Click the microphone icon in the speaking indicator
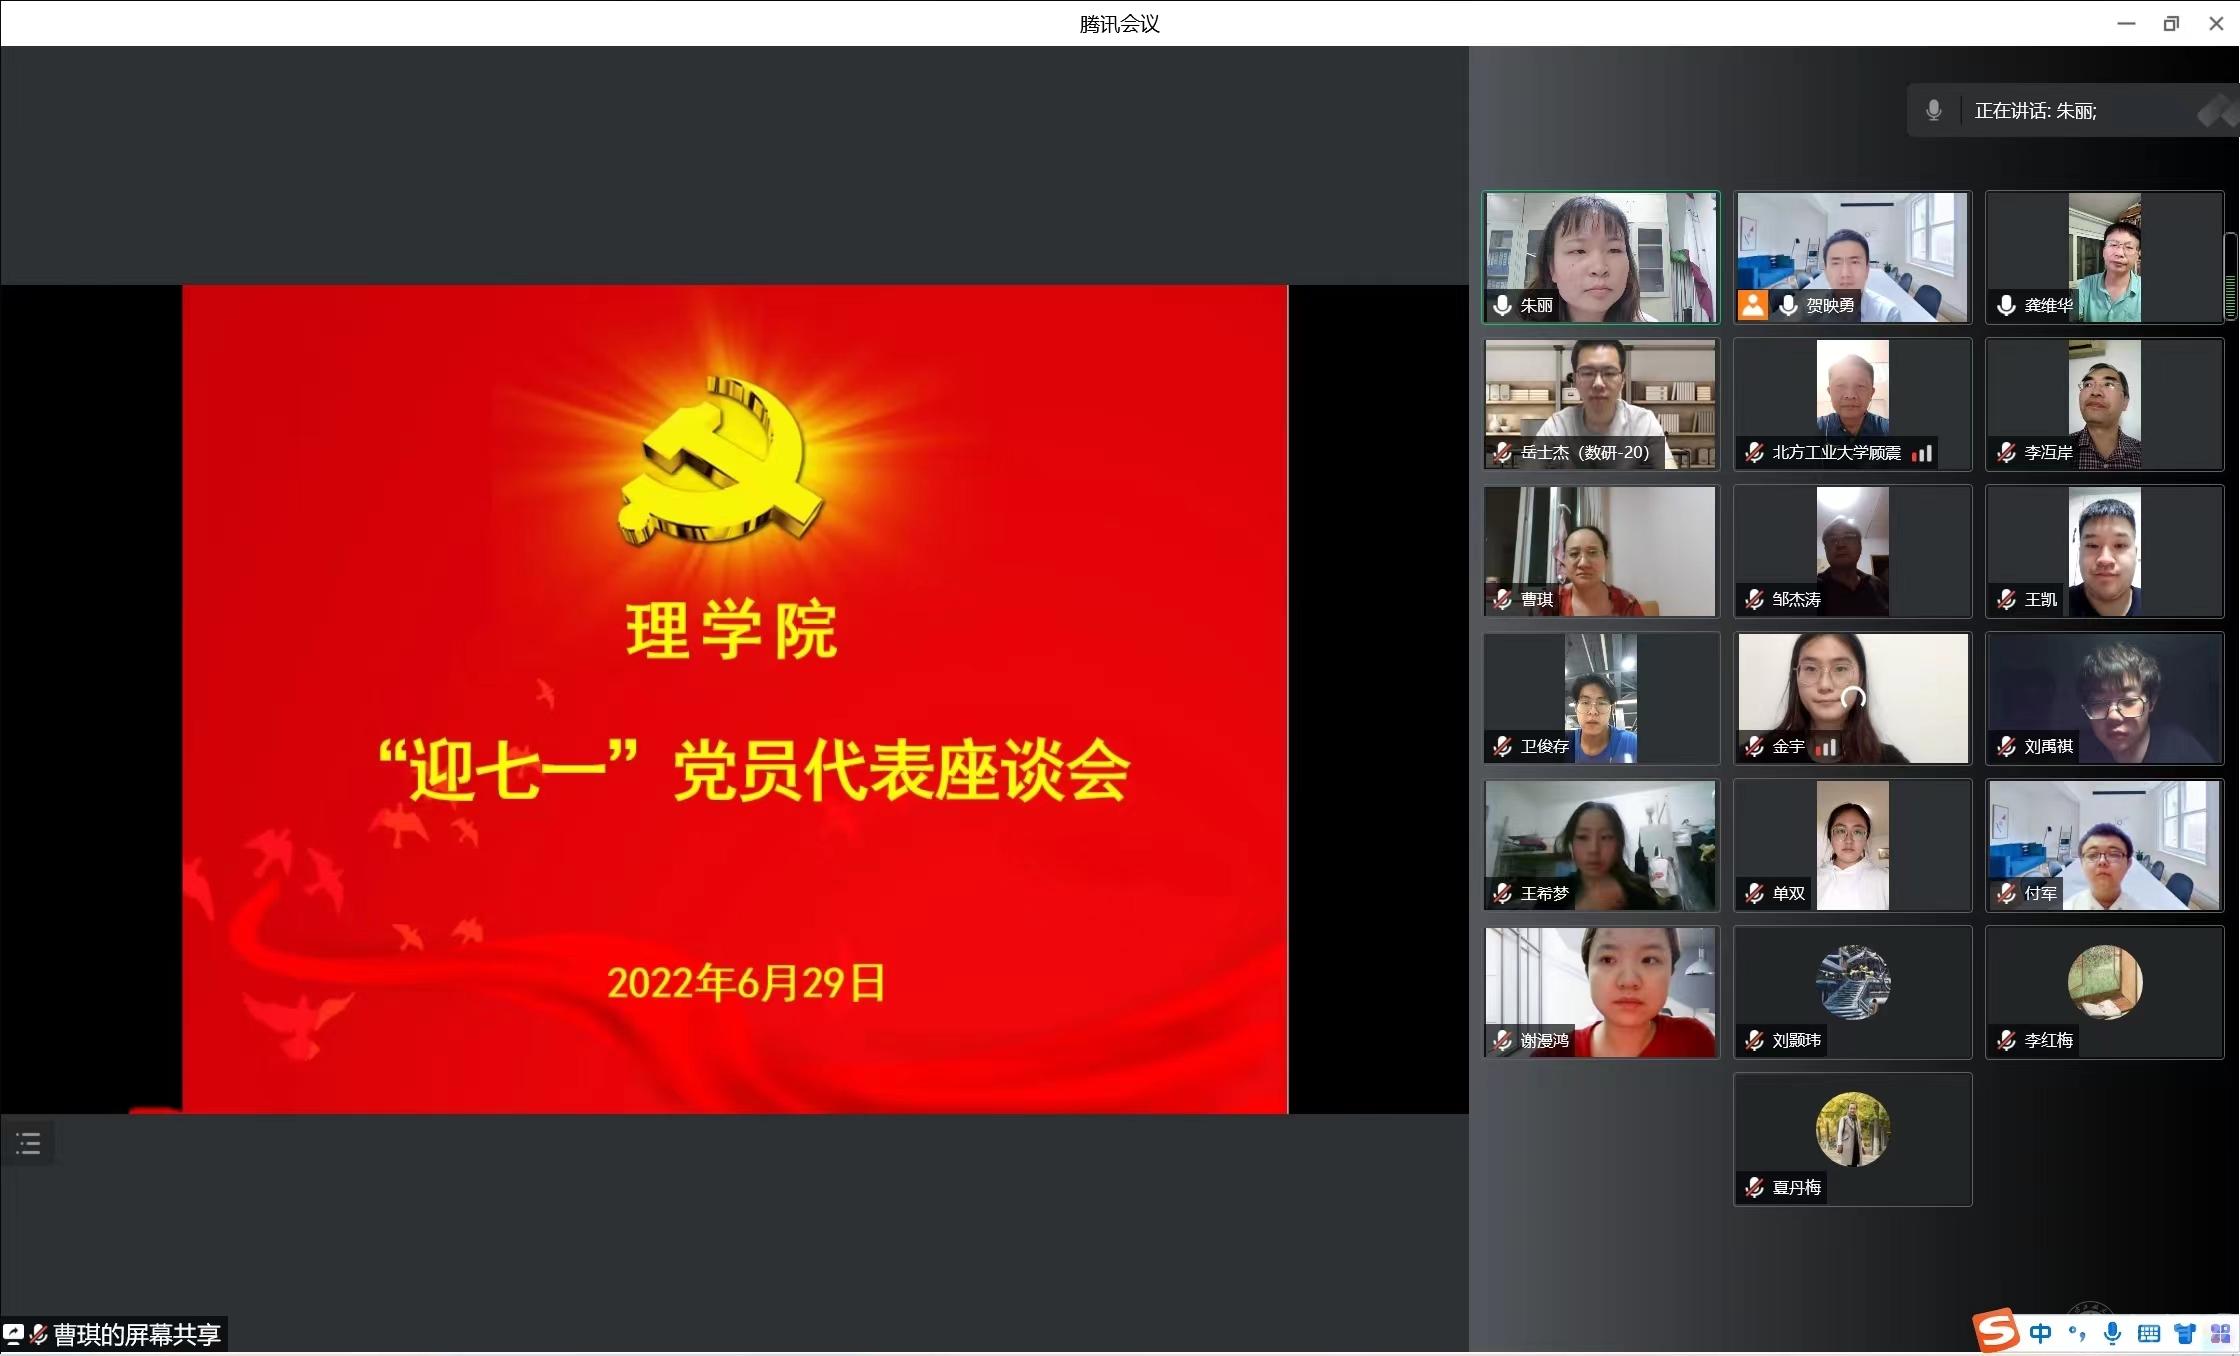The image size is (2240, 1356). pyautogui.click(x=1934, y=110)
